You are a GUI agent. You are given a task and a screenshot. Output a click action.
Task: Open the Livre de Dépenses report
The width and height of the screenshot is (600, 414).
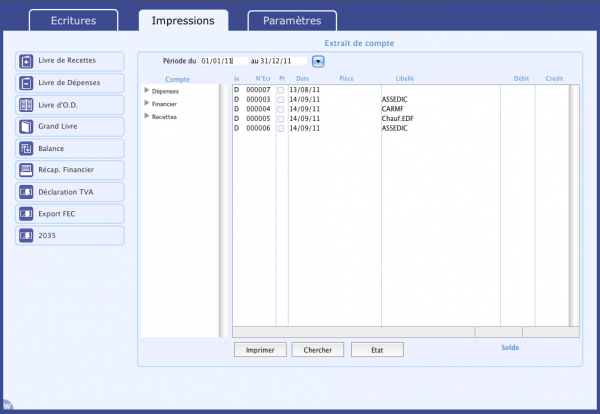point(70,83)
